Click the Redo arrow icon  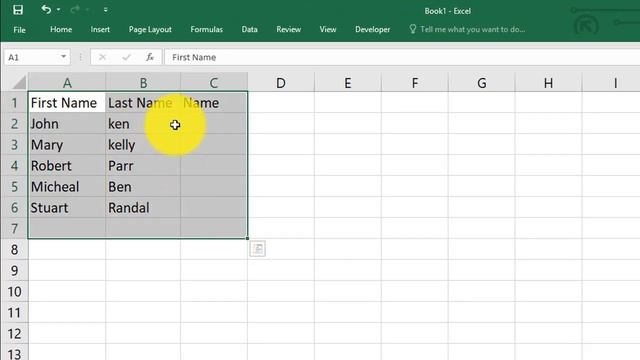tap(75, 9)
